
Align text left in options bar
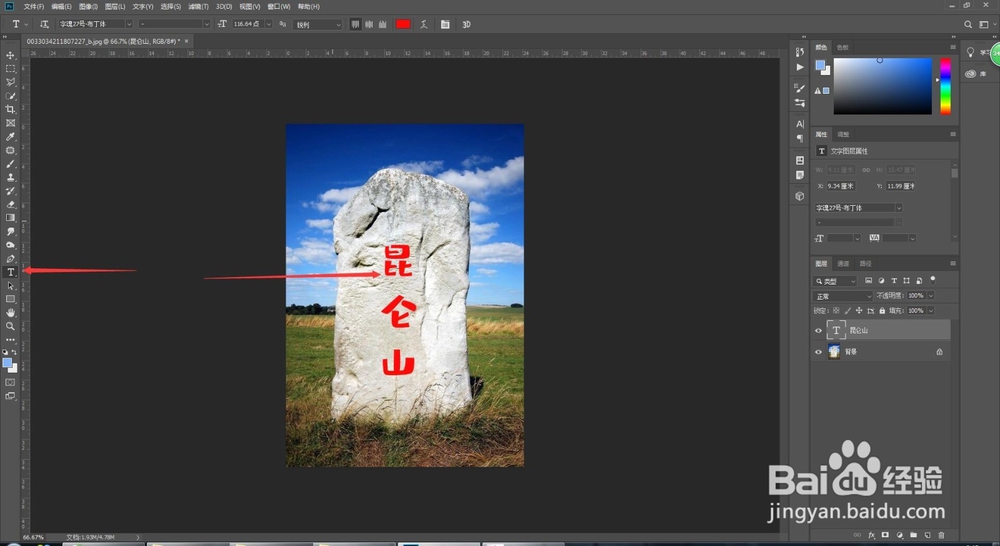tap(355, 24)
